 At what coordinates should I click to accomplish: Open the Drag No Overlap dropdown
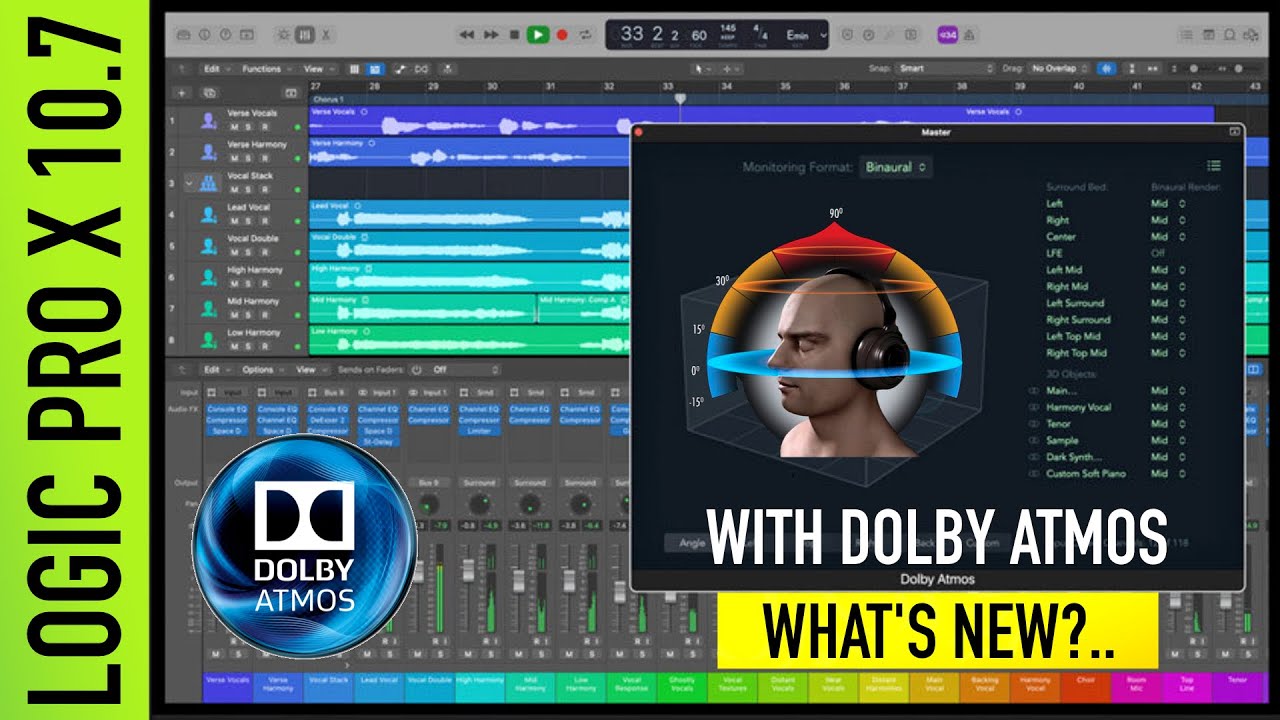pyautogui.click(x=1060, y=69)
